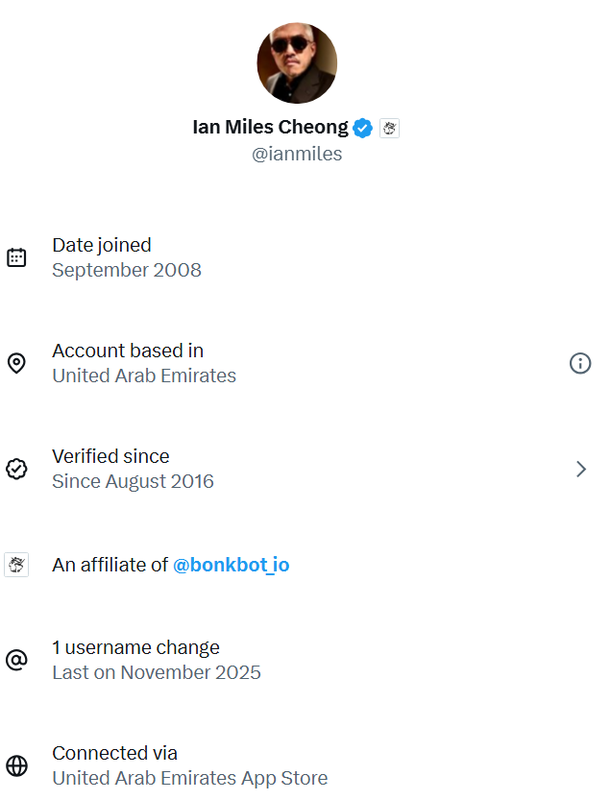Click the Account based in label
Viewport: 611px width, 800px height.
coord(128,351)
